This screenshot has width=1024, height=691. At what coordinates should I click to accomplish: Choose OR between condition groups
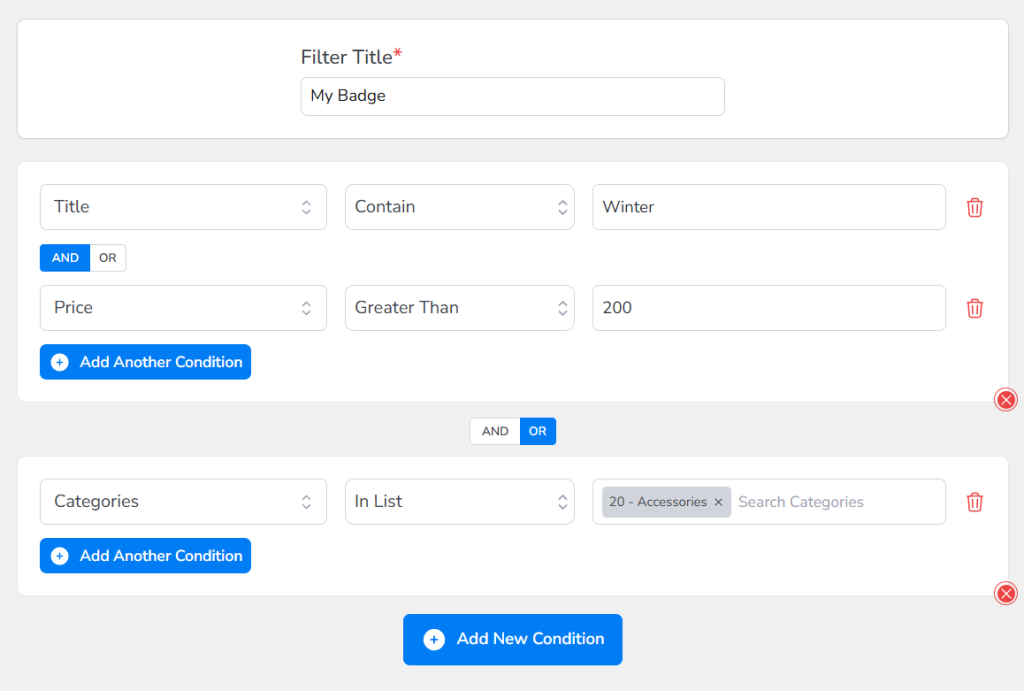click(538, 431)
